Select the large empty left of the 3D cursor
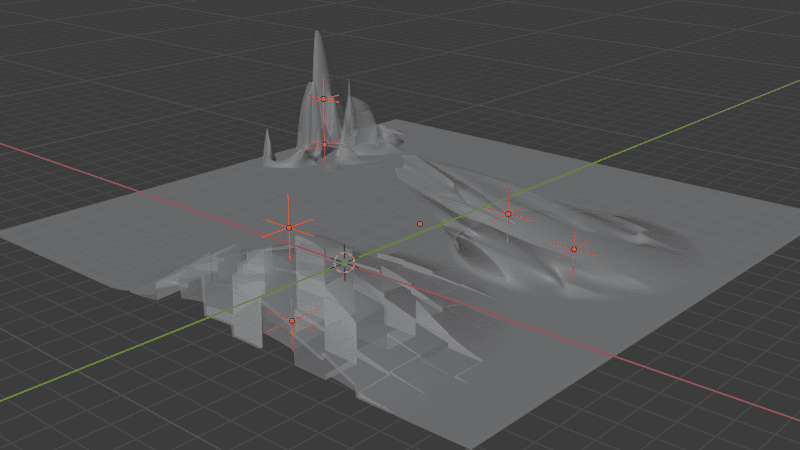The height and width of the screenshot is (450, 800). tap(289, 228)
